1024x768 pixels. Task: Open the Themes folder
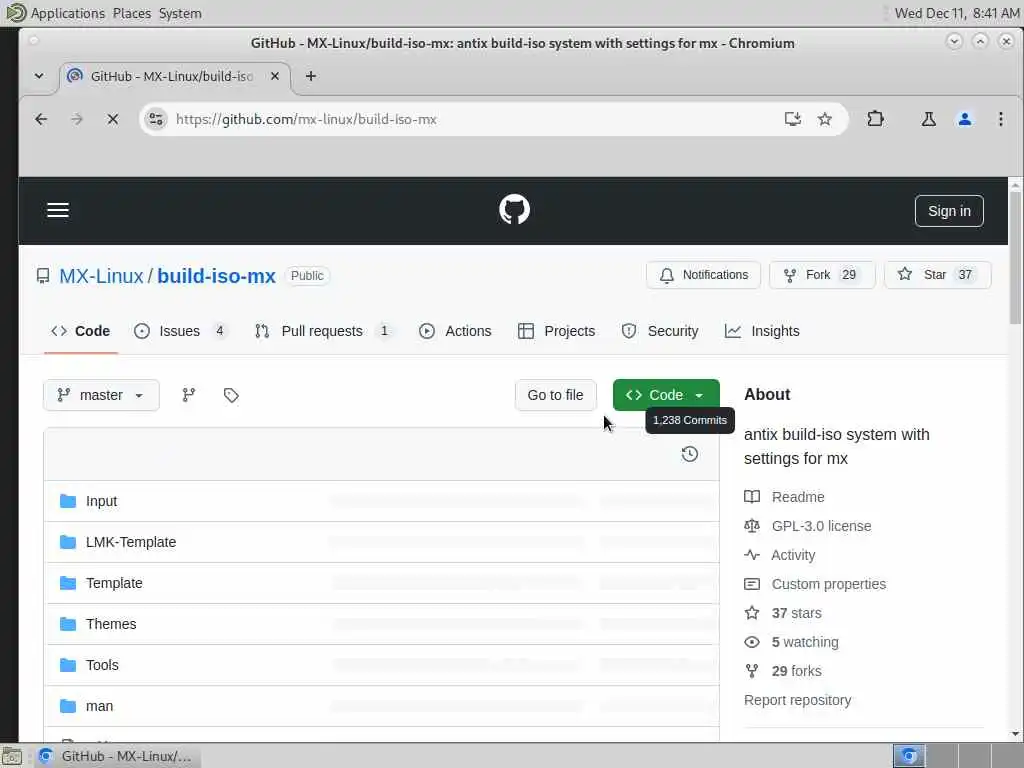[x=111, y=624]
